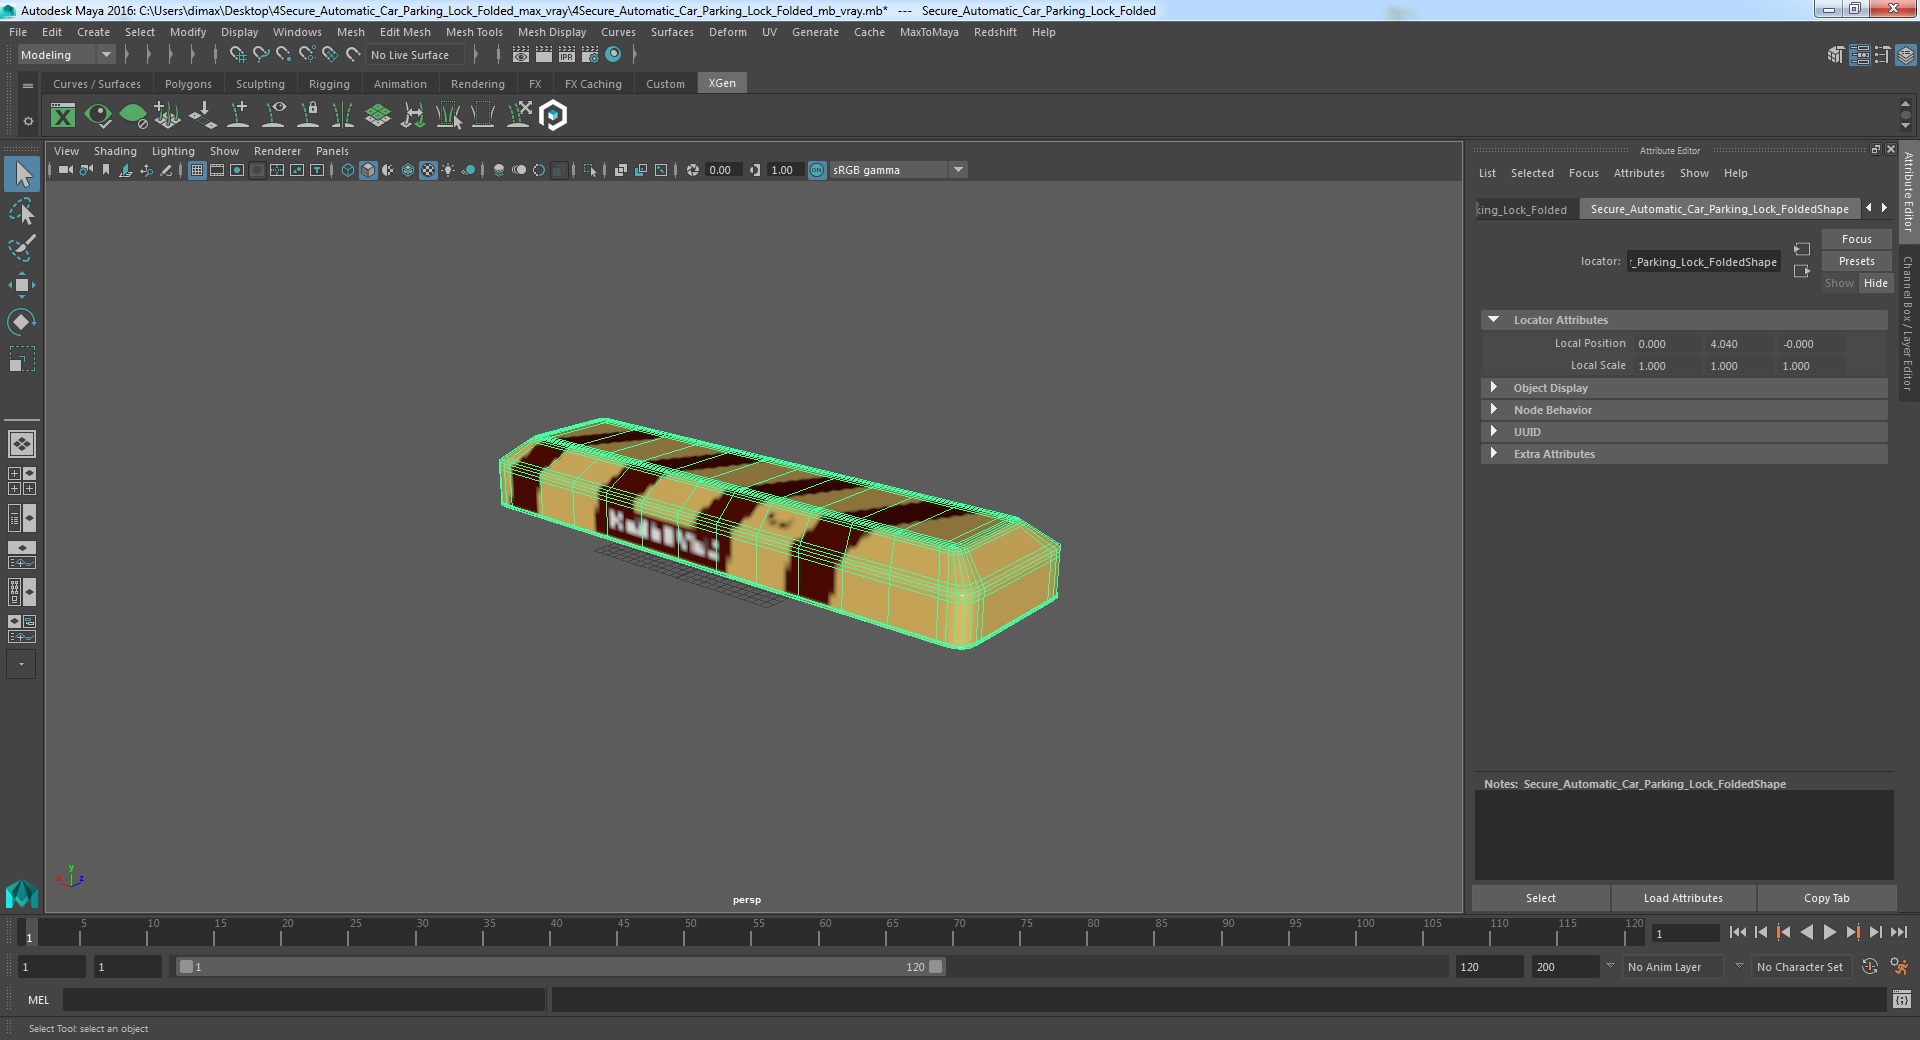Click the Load Attributes button
The width and height of the screenshot is (1920, 1040).
click(x=1683, y=898)
